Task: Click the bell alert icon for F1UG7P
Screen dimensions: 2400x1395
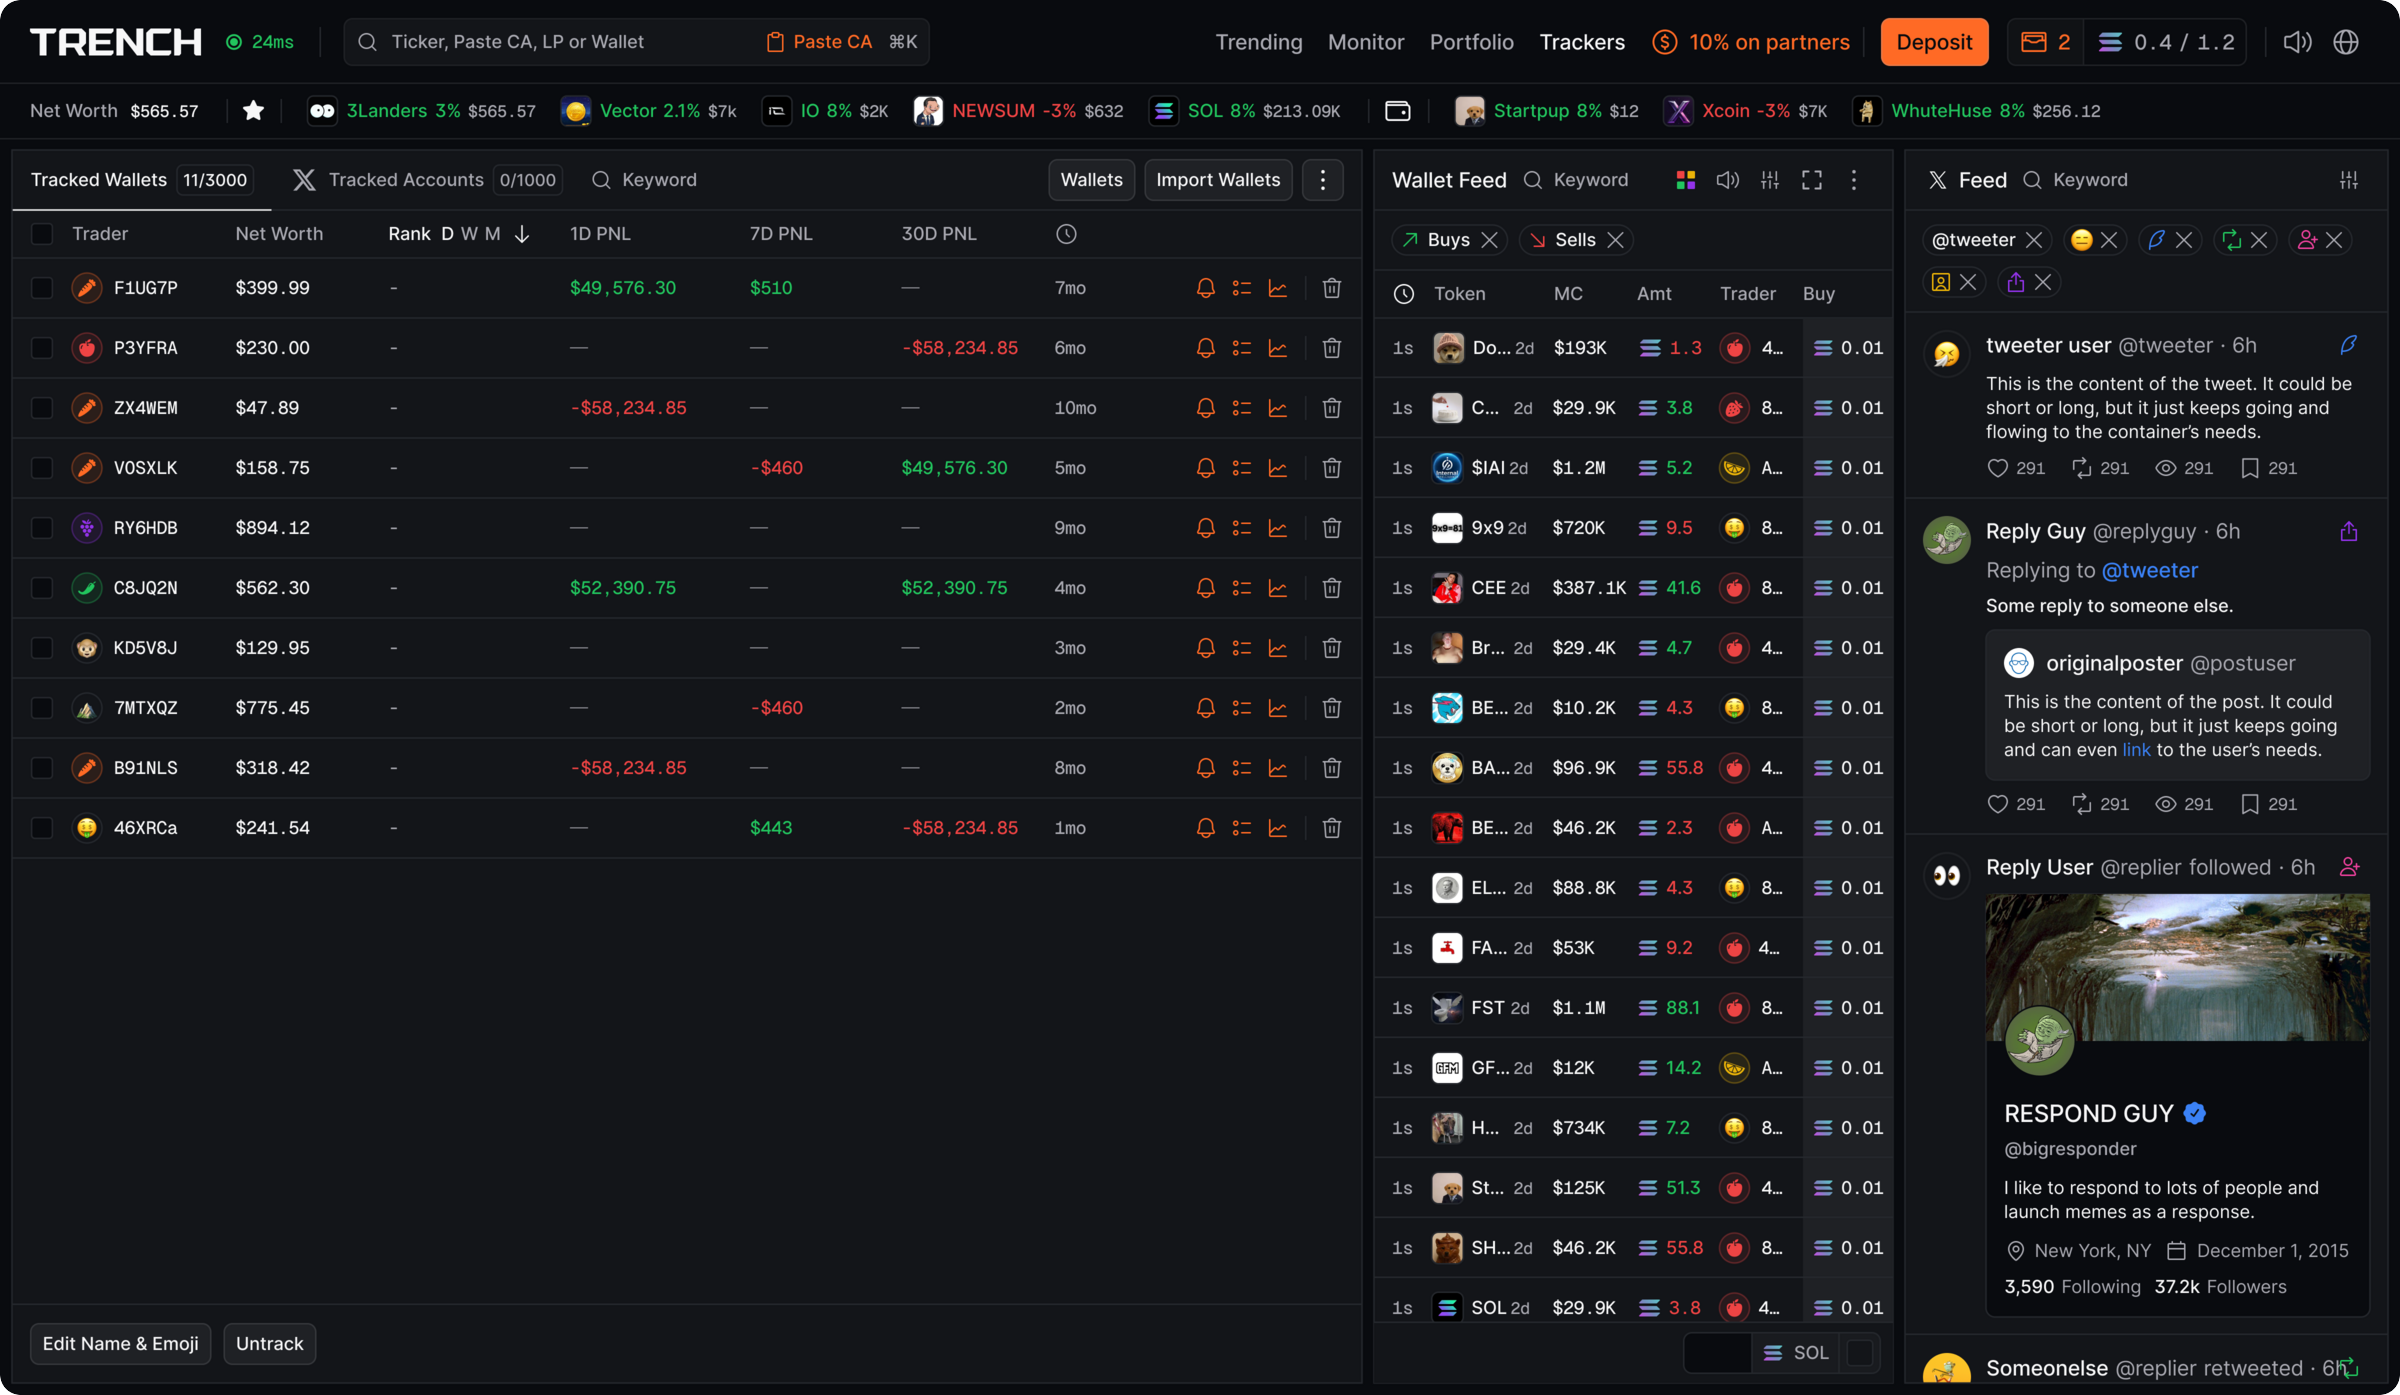Action: click(x=1205, y=288)
